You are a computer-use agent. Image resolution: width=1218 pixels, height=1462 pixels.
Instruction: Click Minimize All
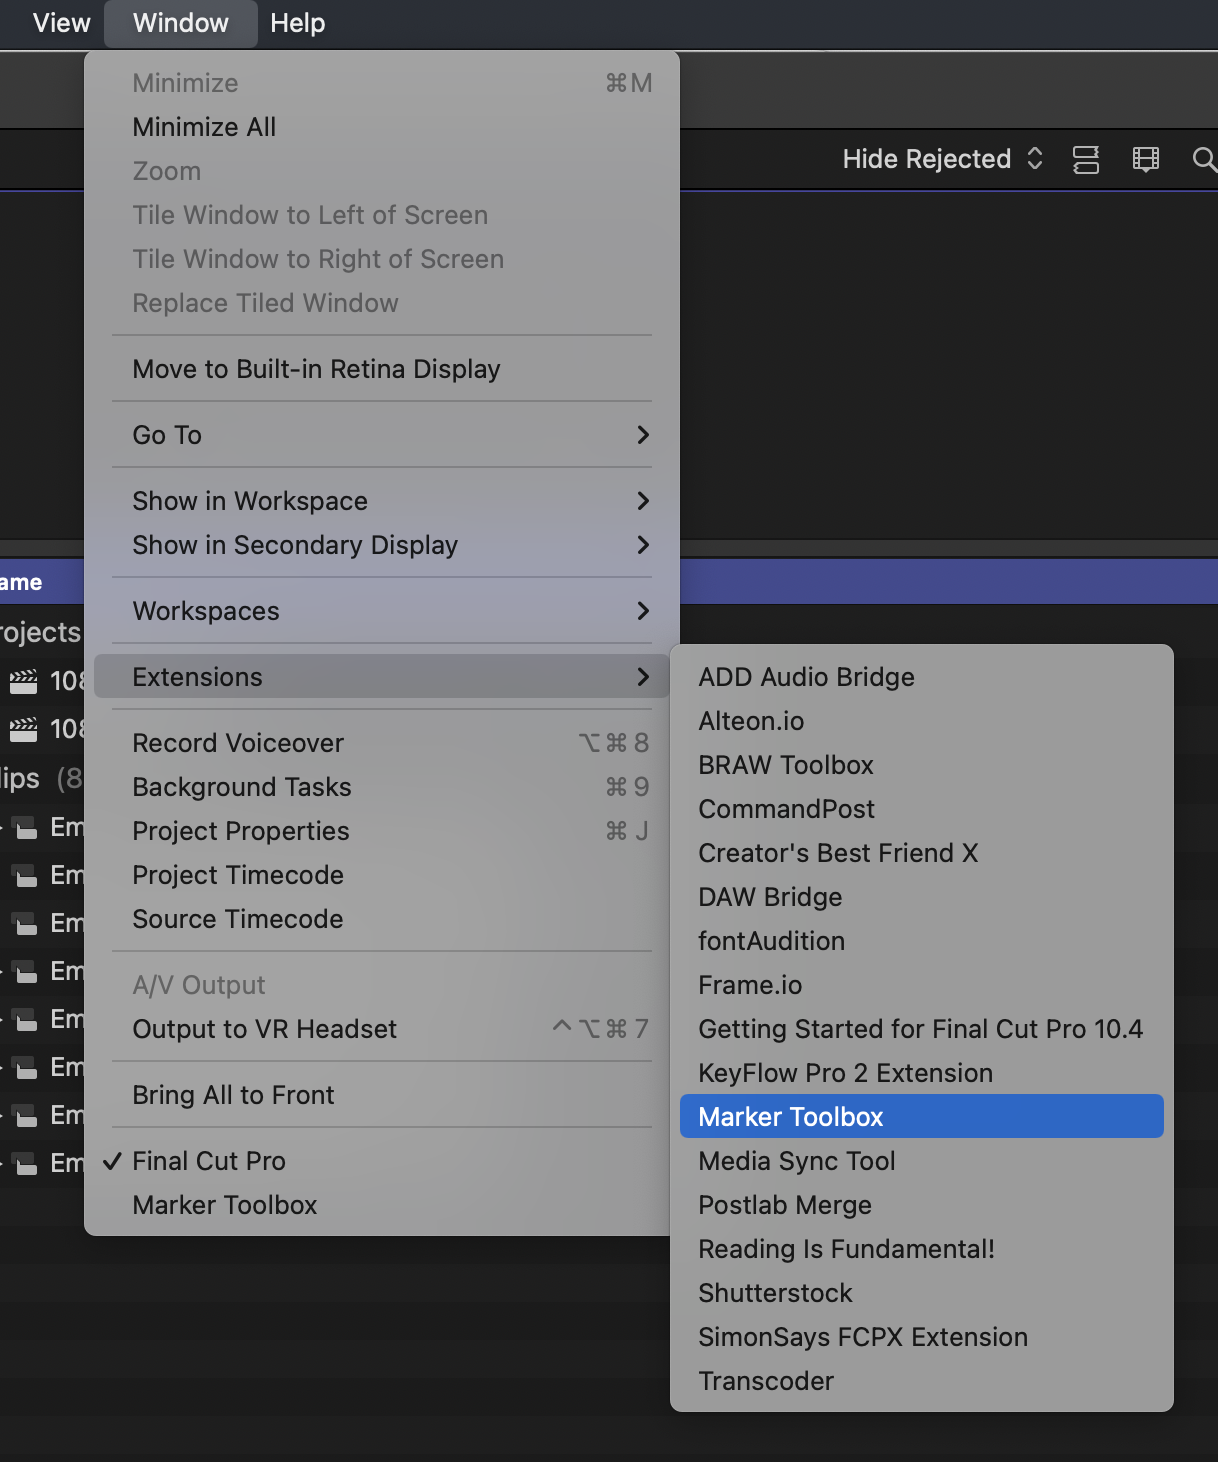coord(204,127)
